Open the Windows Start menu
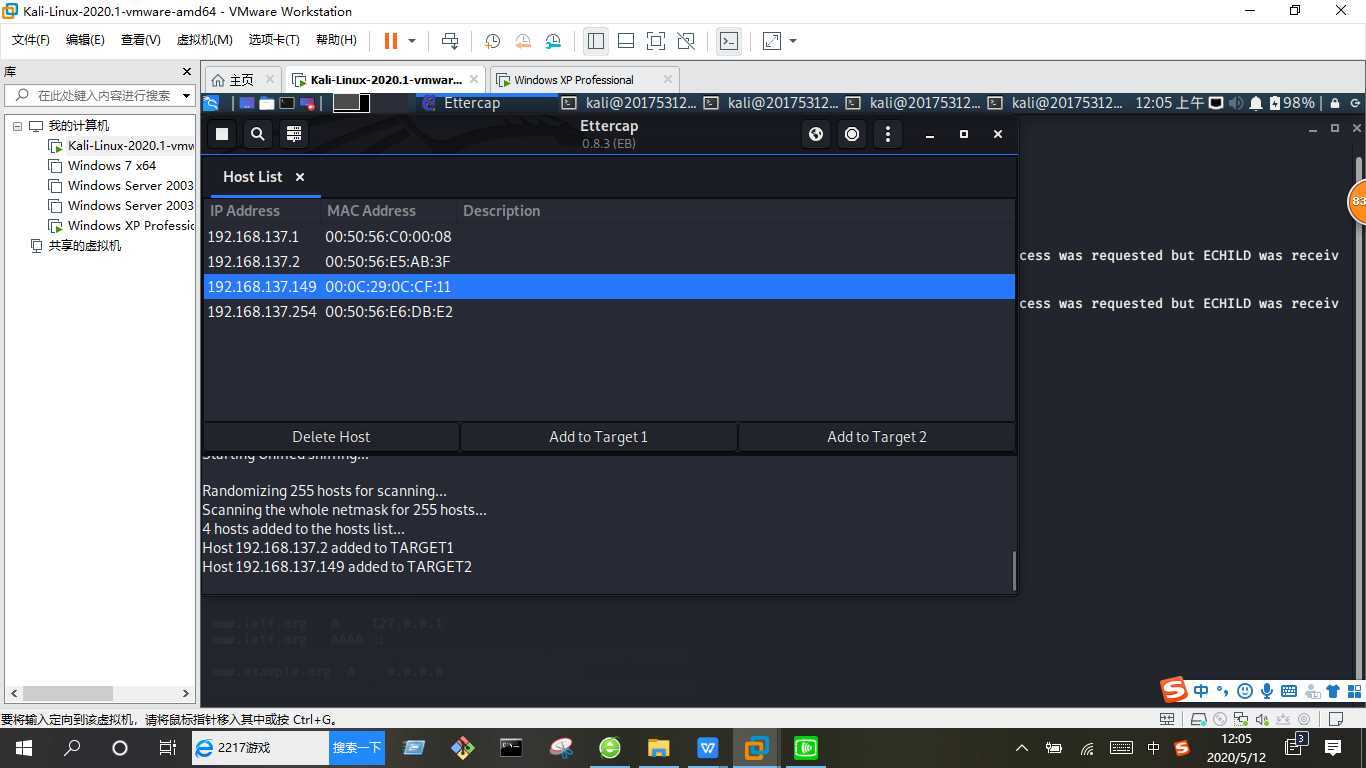Viewport: 1366px width, 768px height. coord(24,748)
